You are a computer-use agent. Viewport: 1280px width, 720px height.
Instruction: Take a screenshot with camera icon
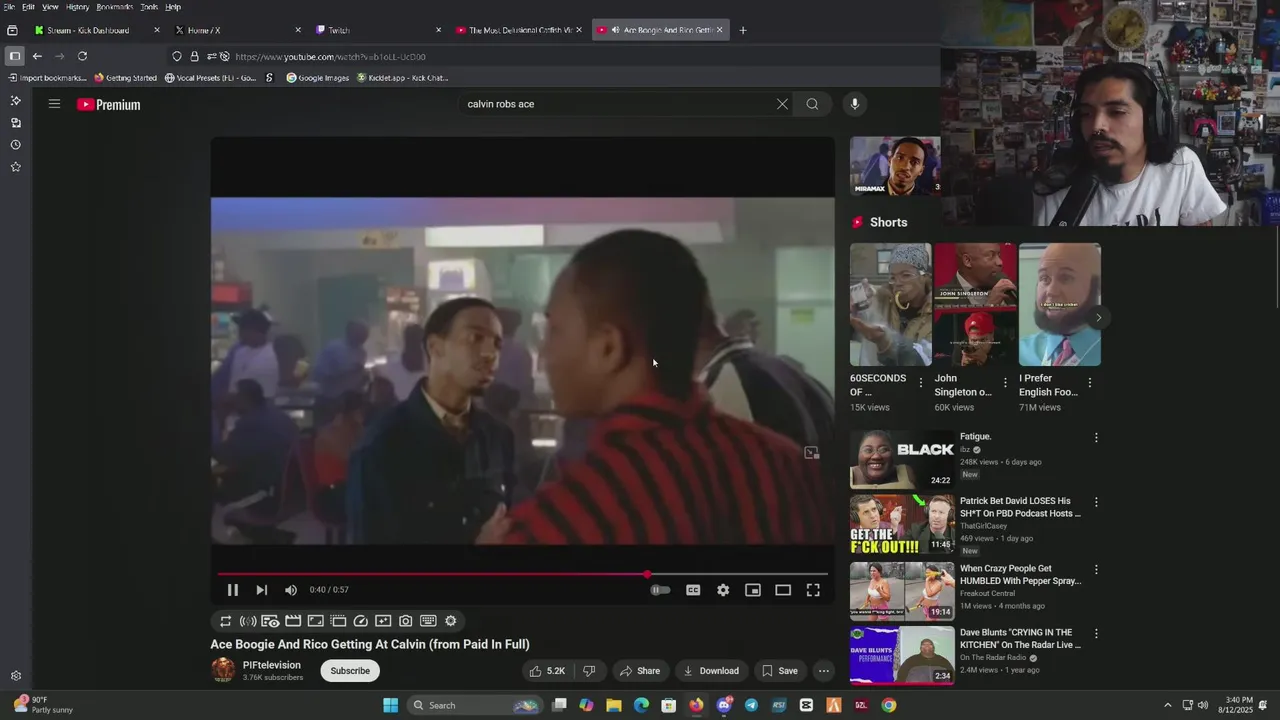click(x=405, y=621)
